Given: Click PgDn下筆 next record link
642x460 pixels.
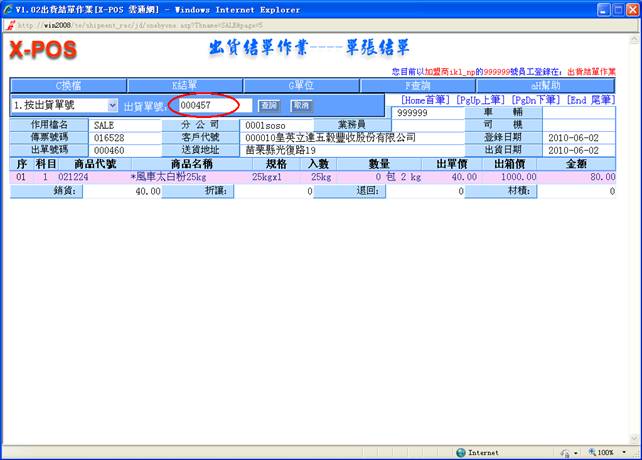Looking at the screenshot, I should [x=537, y=100].
